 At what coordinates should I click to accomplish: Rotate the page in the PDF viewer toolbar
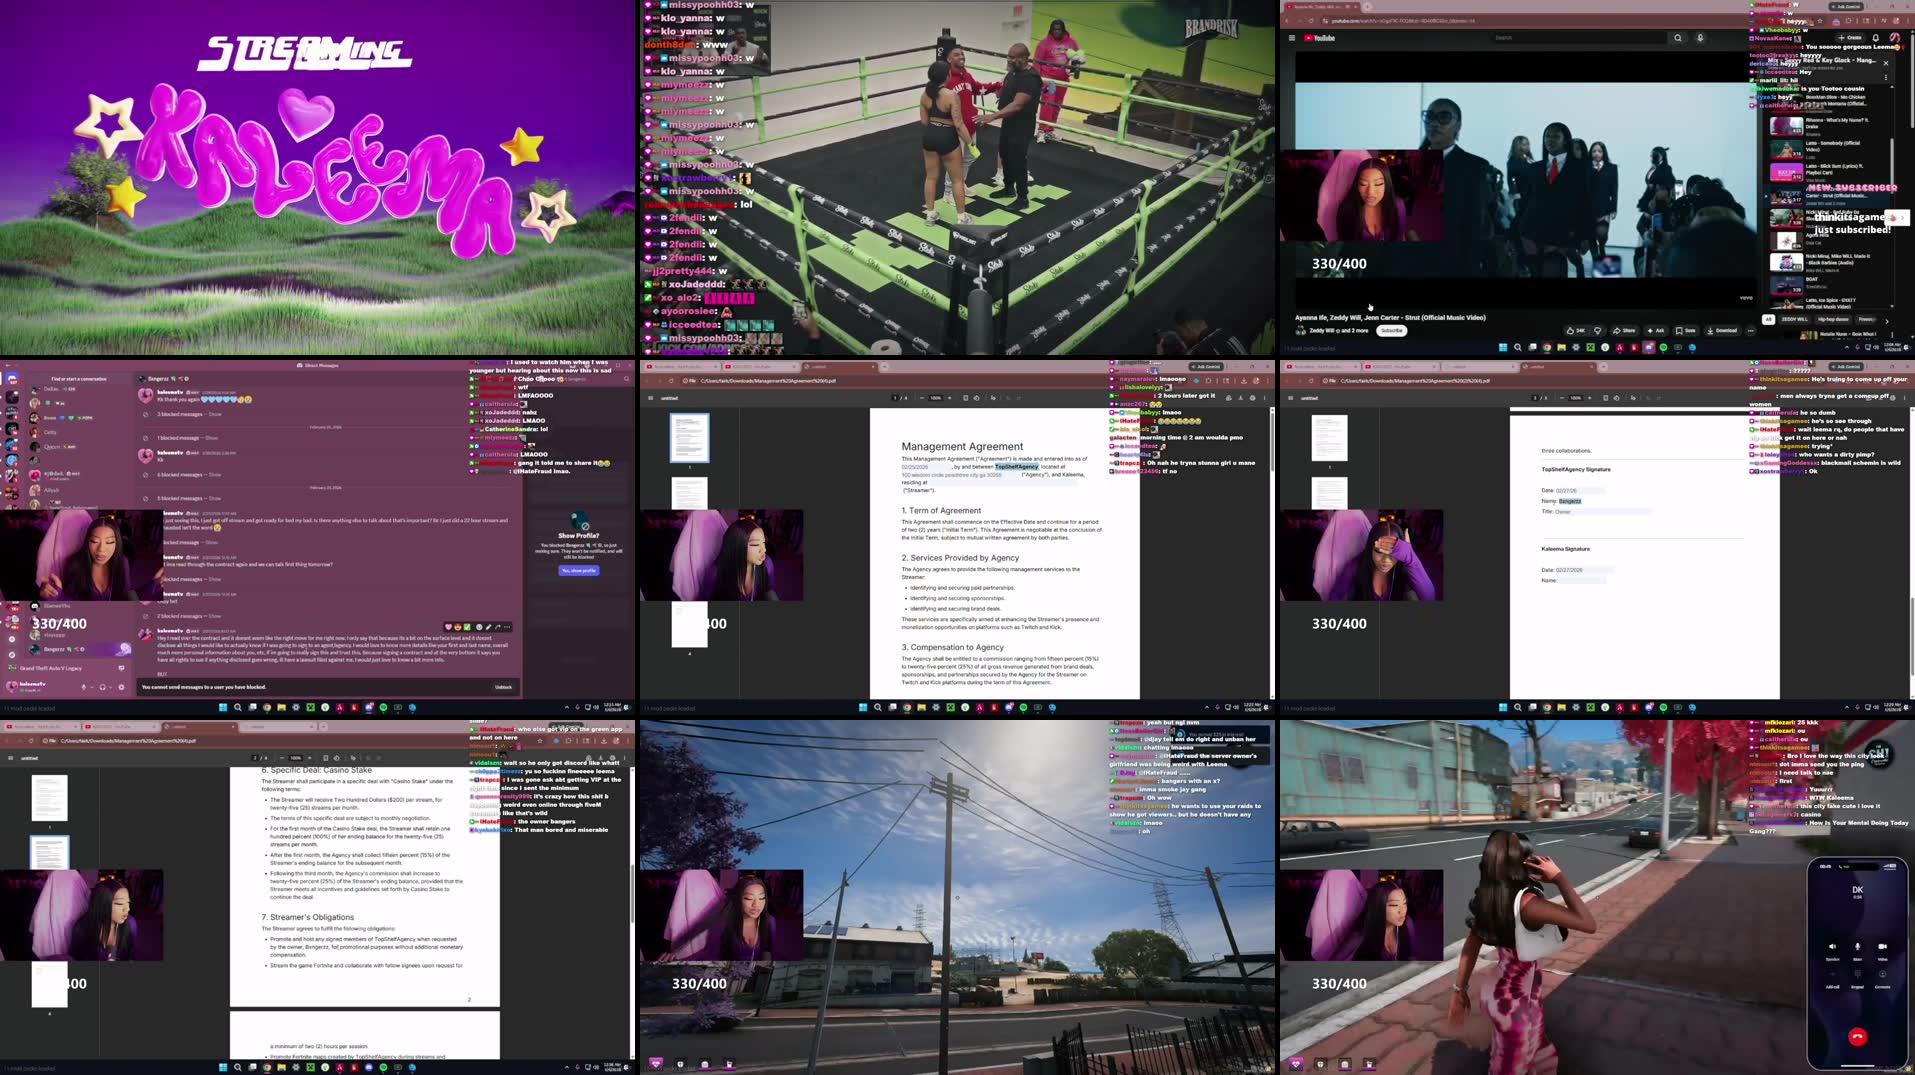click(x=977, y=397)
